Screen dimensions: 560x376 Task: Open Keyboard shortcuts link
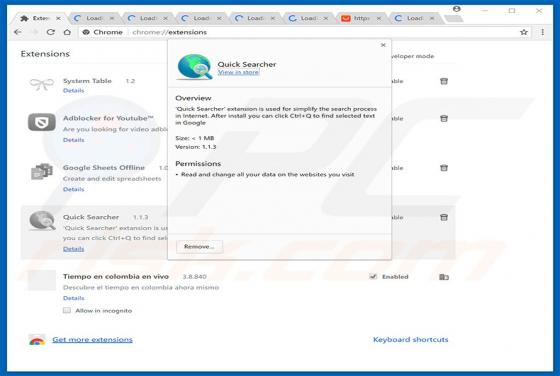(x=410, y=340)
